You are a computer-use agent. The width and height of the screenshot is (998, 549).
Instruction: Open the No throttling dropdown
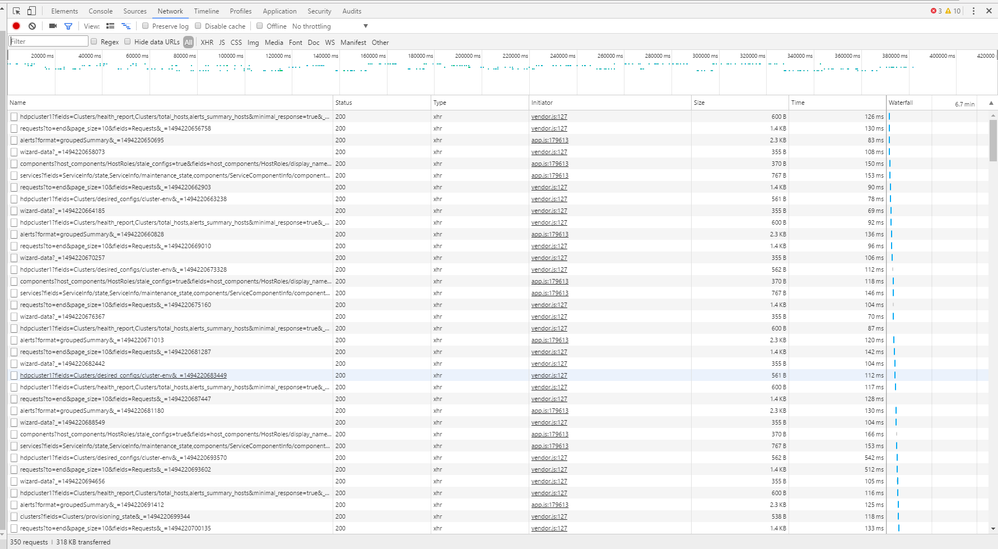(330, 26)
